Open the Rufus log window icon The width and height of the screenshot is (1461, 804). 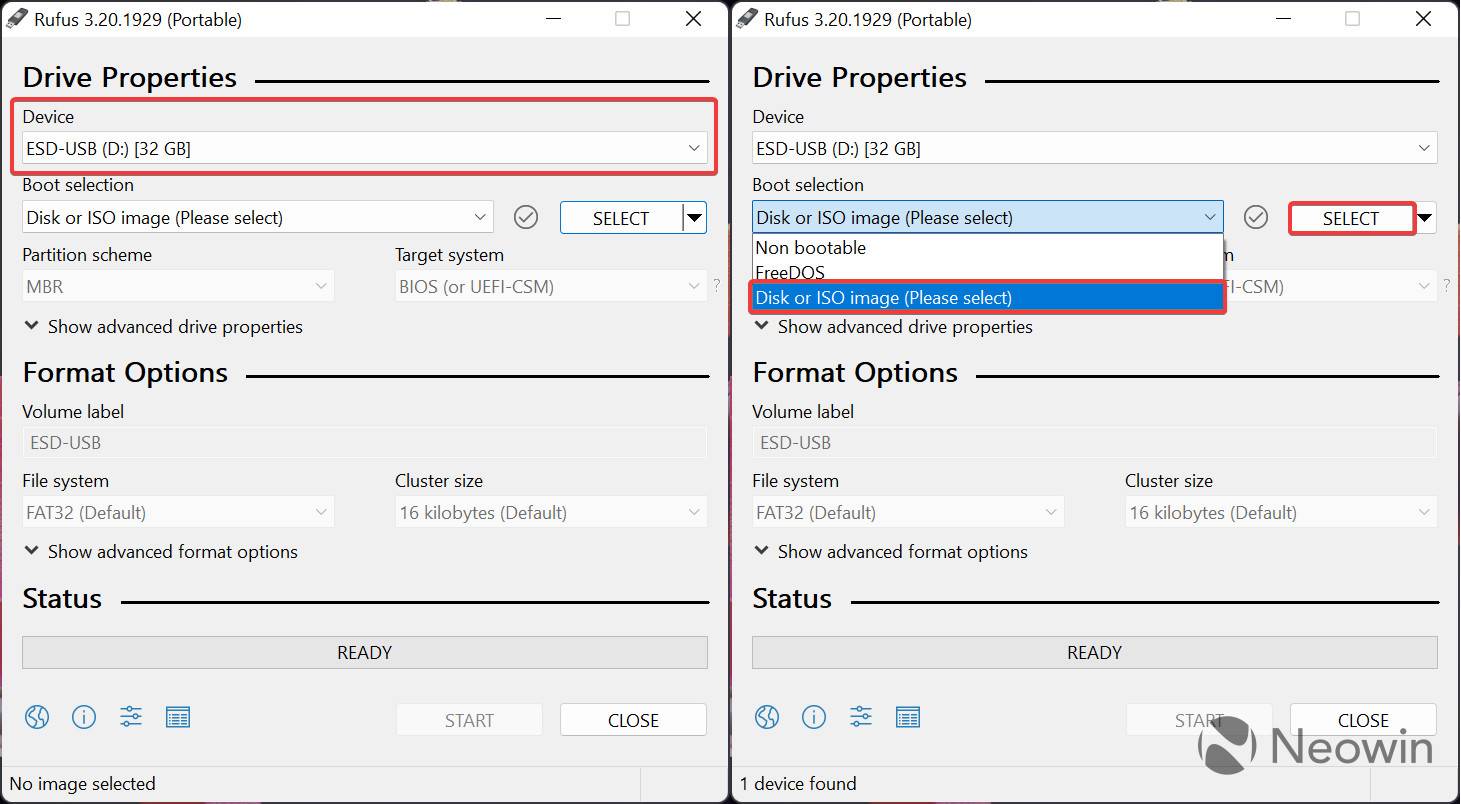pos(178,717)
